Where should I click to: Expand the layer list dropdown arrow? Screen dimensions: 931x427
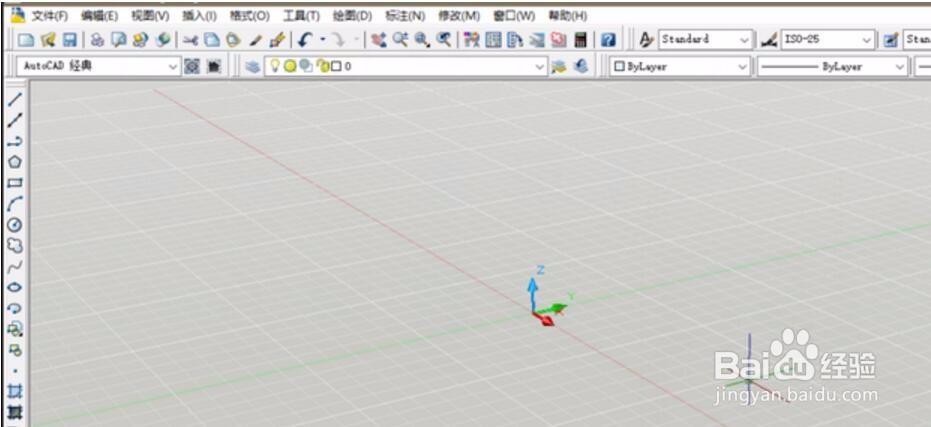click(540, 67)
